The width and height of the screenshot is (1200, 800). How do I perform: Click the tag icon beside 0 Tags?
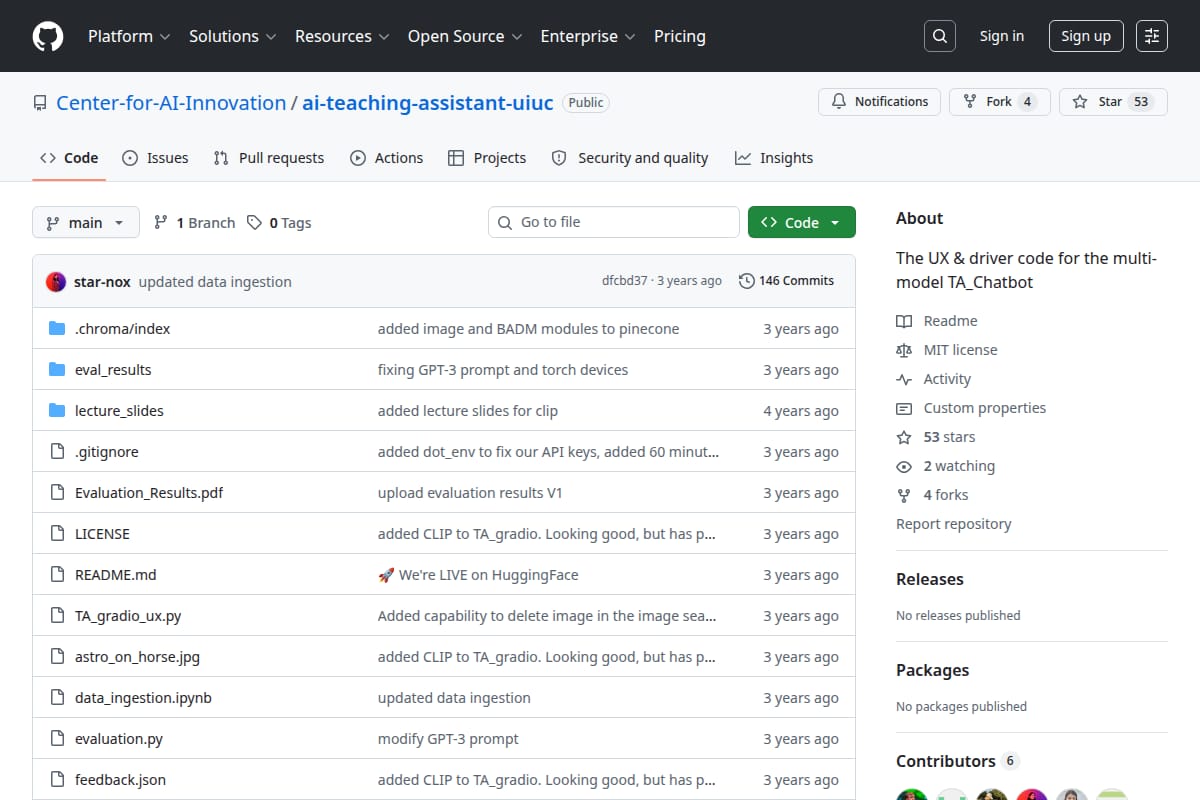click(254, 223)
